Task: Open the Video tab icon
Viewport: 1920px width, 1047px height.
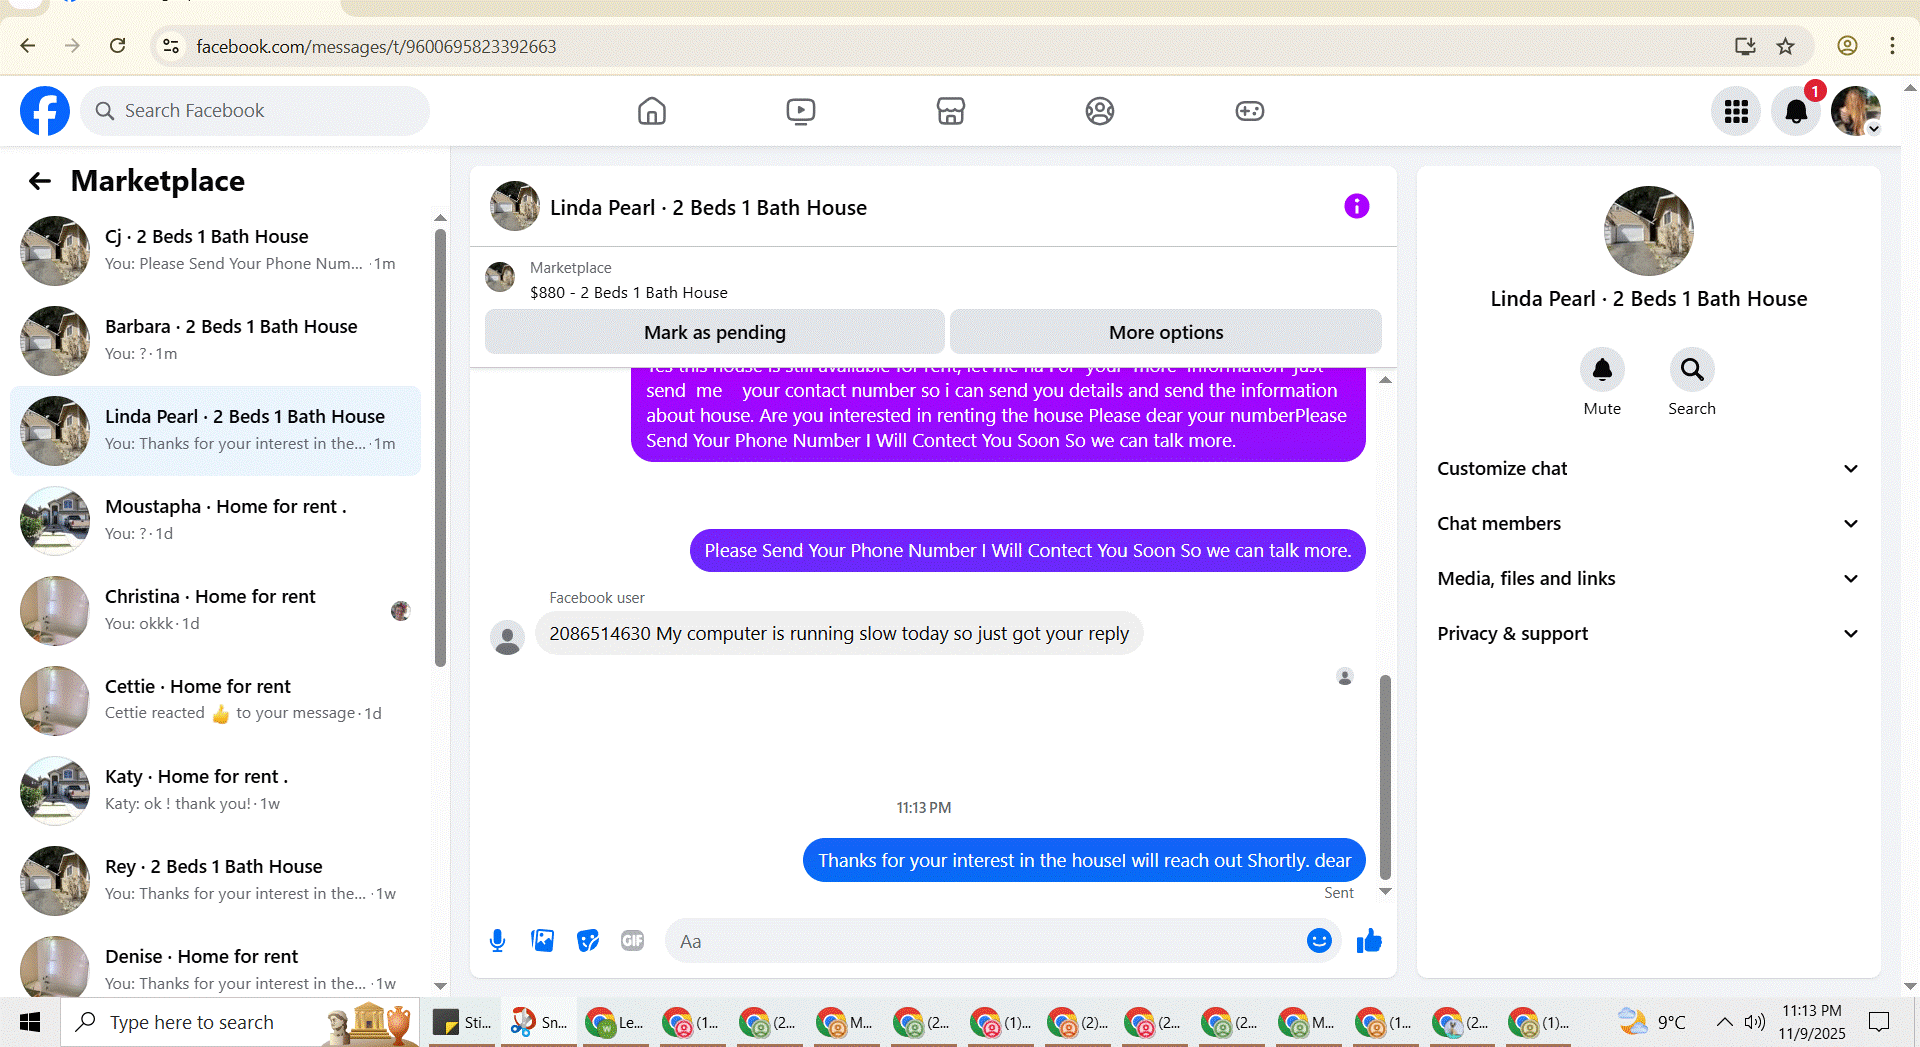Action: [x=801, y=111]
